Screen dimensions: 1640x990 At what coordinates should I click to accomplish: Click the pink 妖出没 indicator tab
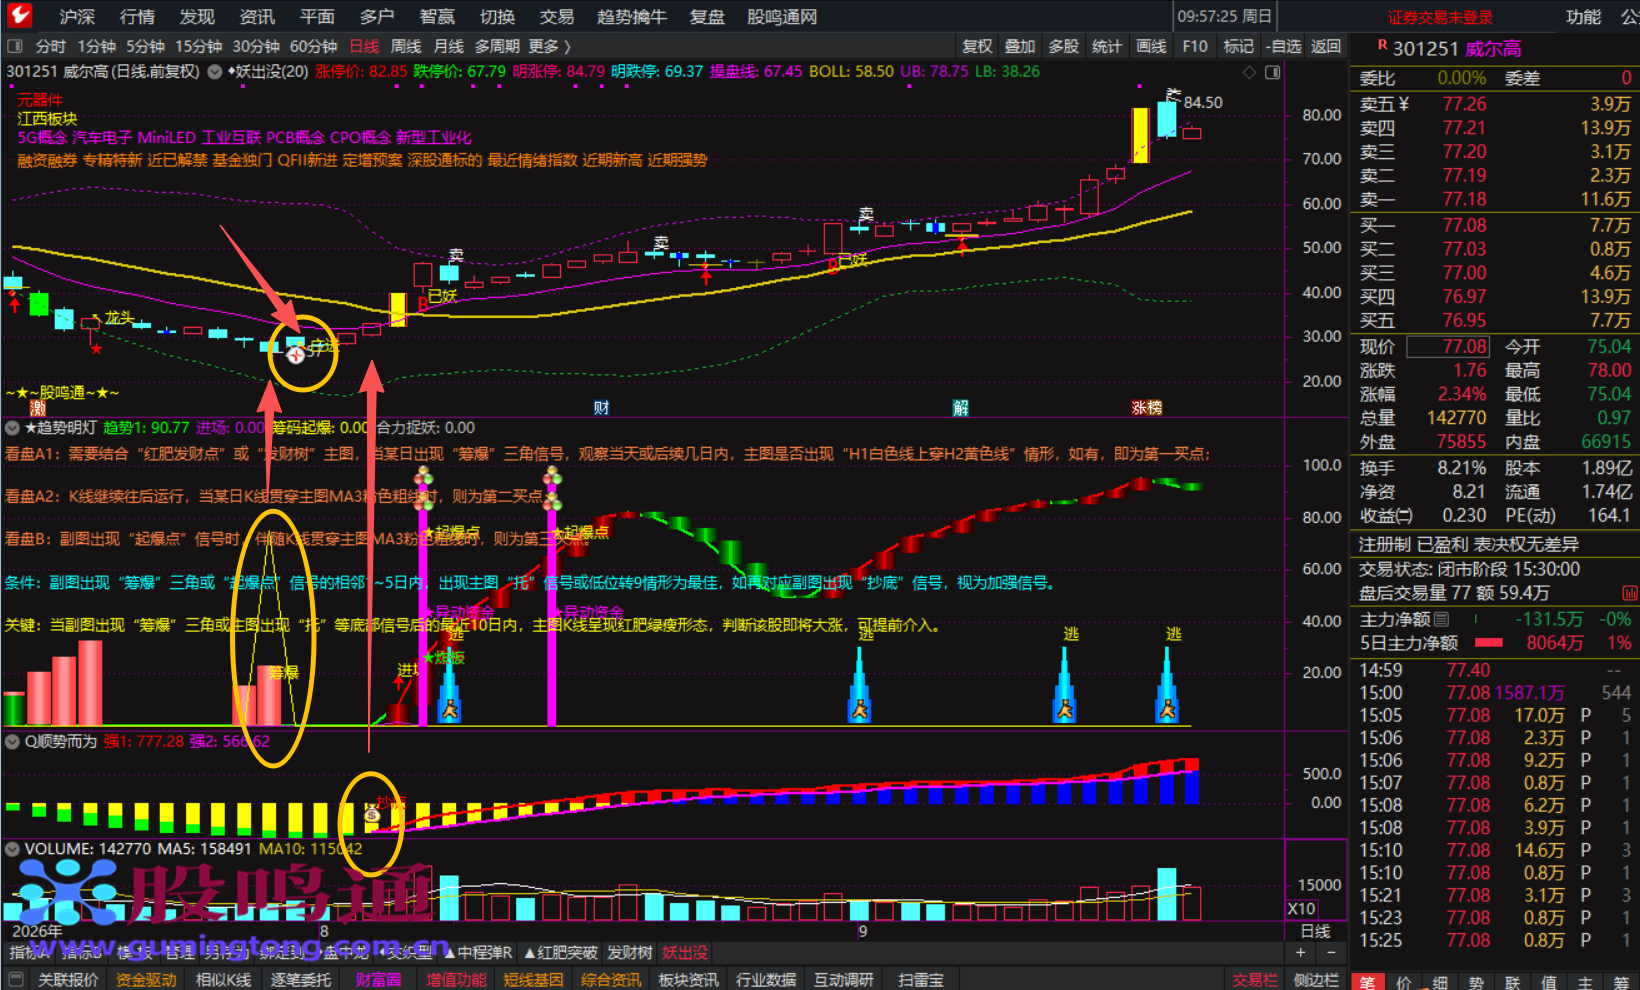pyautogui.click(x=685, y=953)
